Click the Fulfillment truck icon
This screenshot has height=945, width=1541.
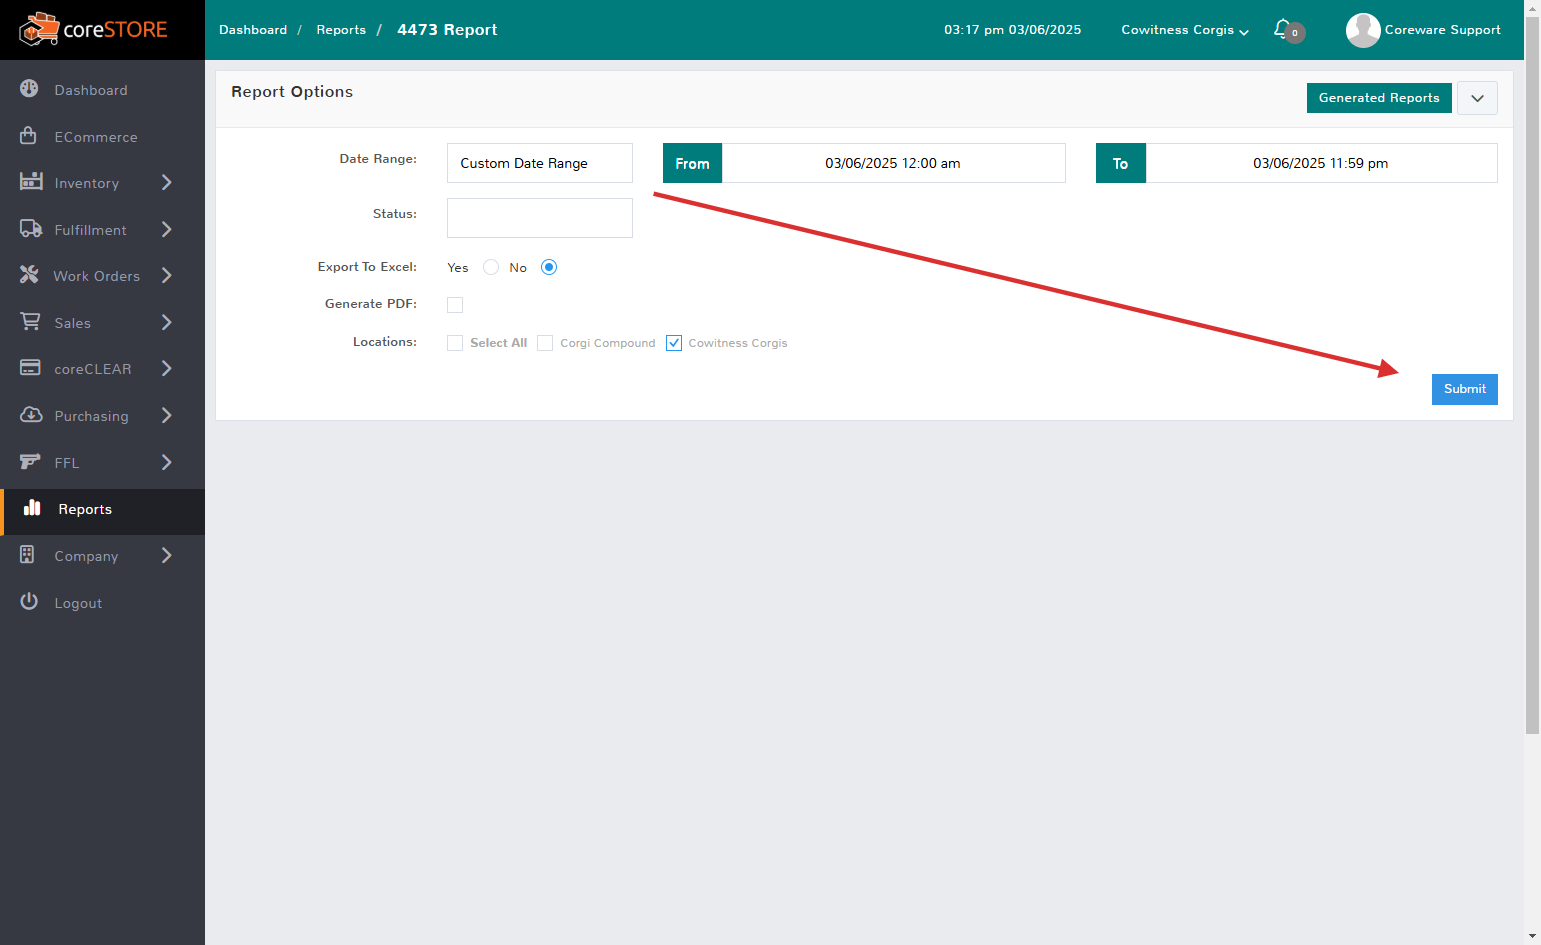31,229
